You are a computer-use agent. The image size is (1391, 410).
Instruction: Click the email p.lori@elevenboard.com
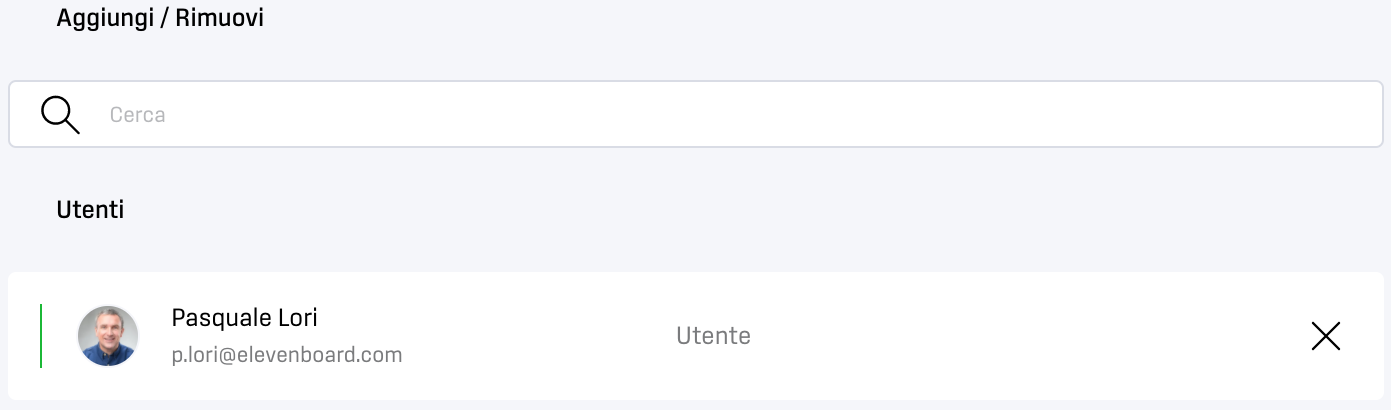(286, 355)
